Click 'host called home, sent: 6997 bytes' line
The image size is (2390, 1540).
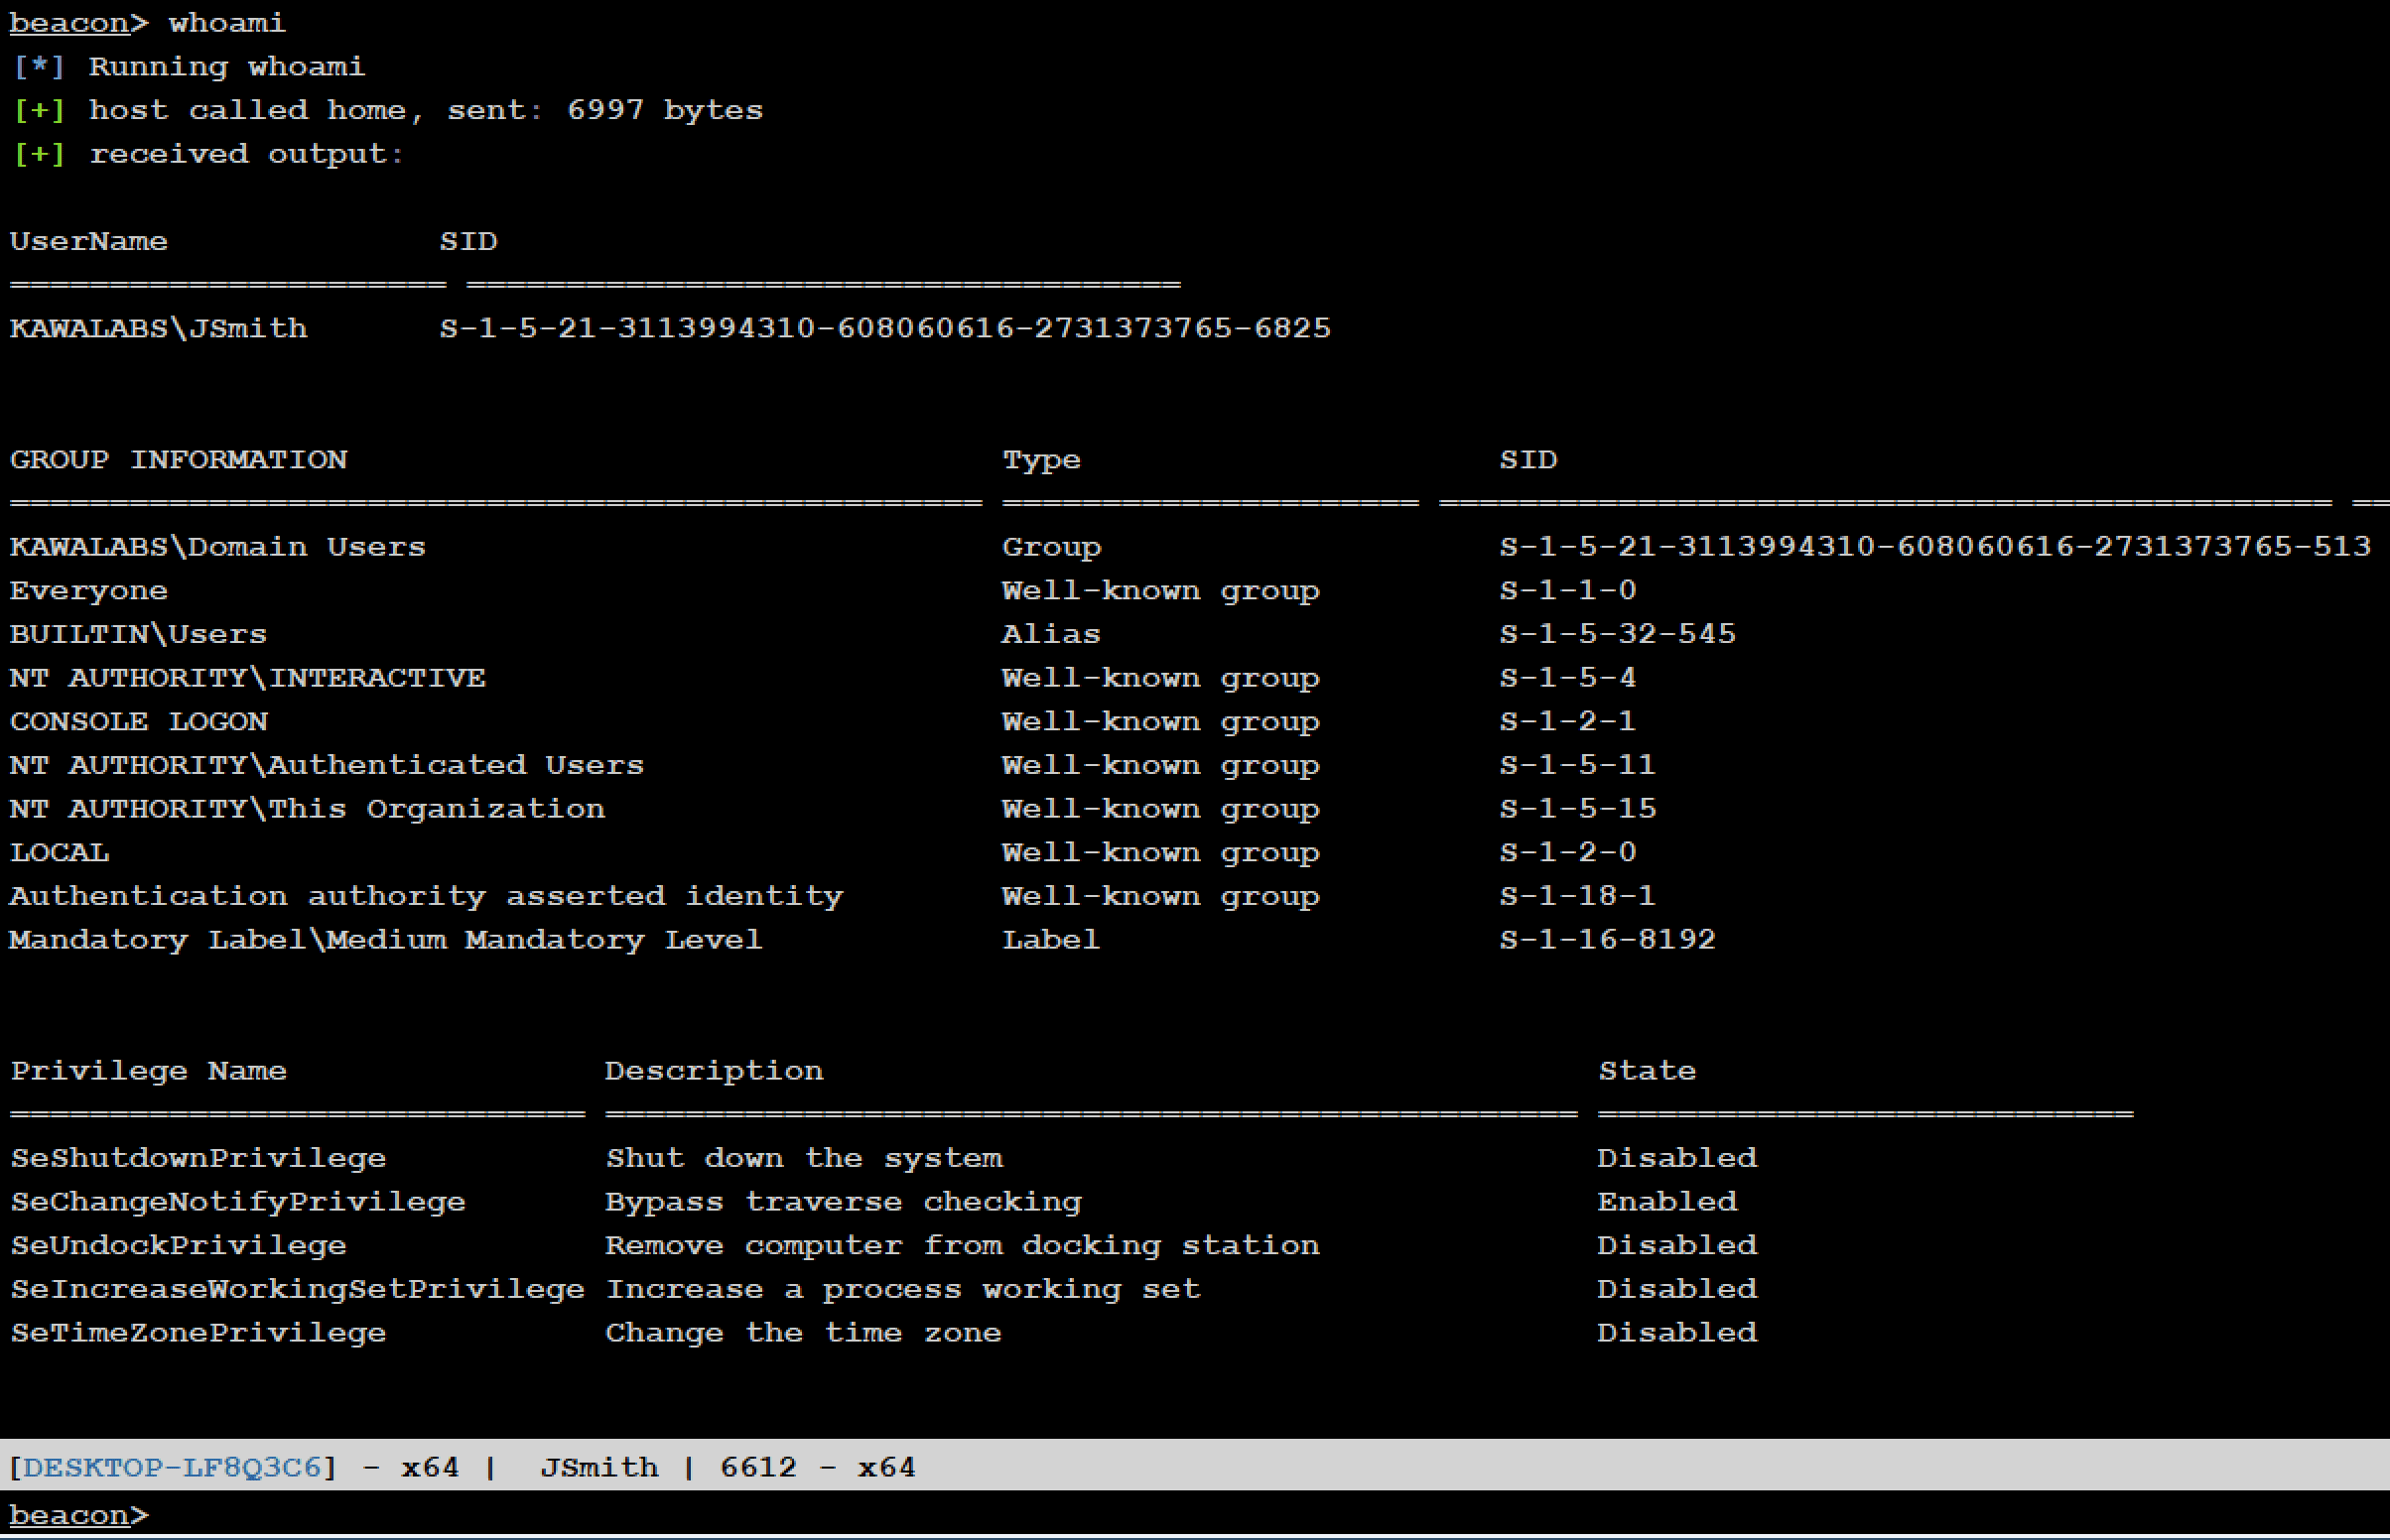coord(425,110)
